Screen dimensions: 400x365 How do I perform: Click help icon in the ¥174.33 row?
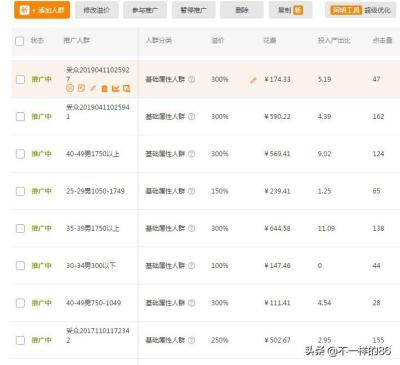[192, 79]
